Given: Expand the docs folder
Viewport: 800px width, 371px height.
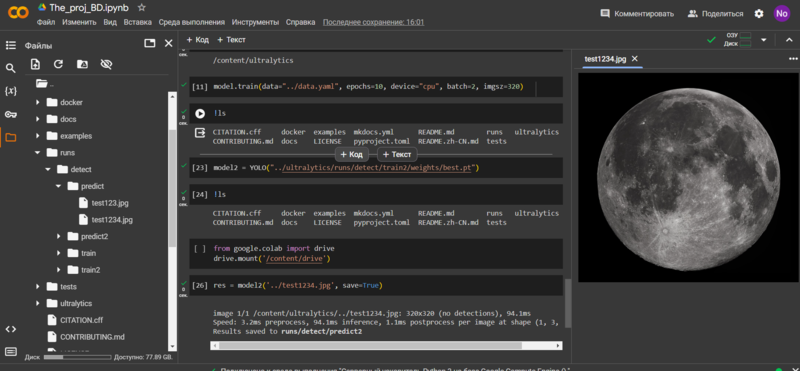Looking at the screenshot, I should tap(38, 119).
